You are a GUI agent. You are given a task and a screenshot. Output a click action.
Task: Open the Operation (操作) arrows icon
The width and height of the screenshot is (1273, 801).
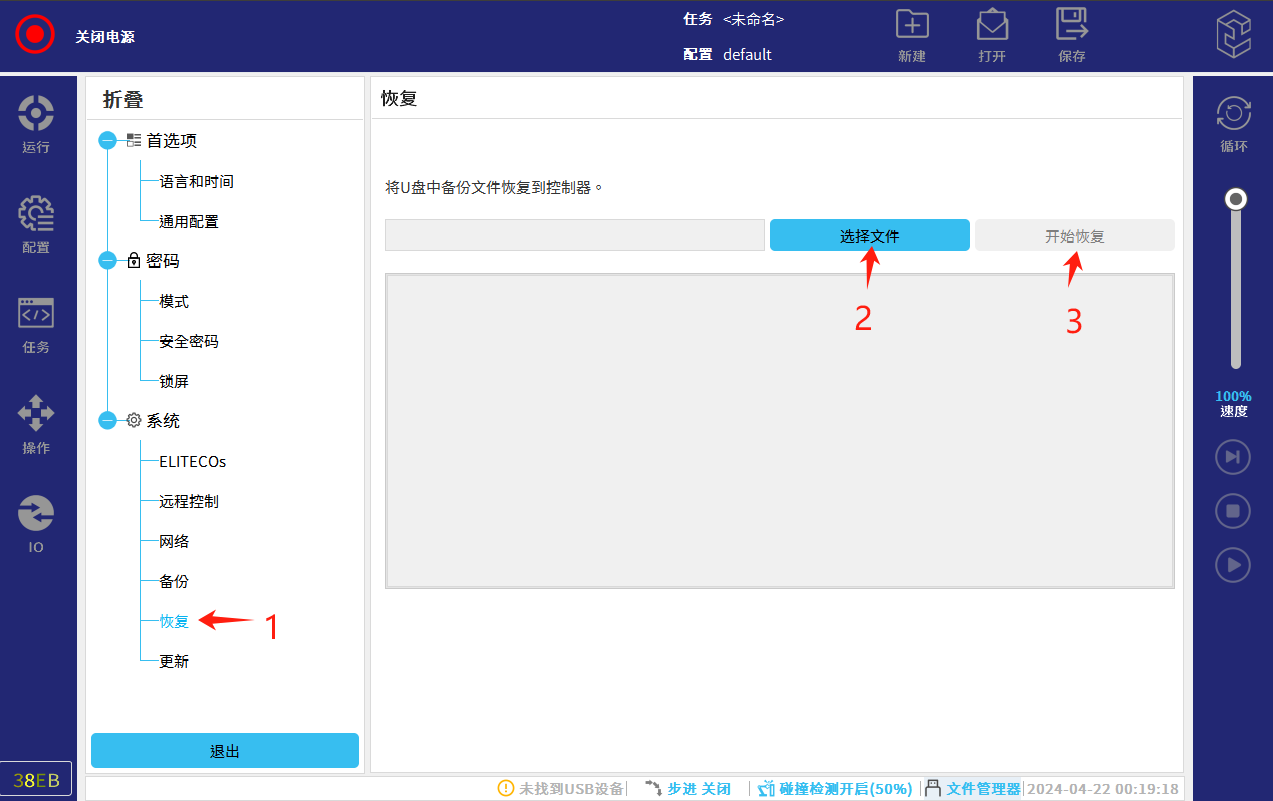36,414
